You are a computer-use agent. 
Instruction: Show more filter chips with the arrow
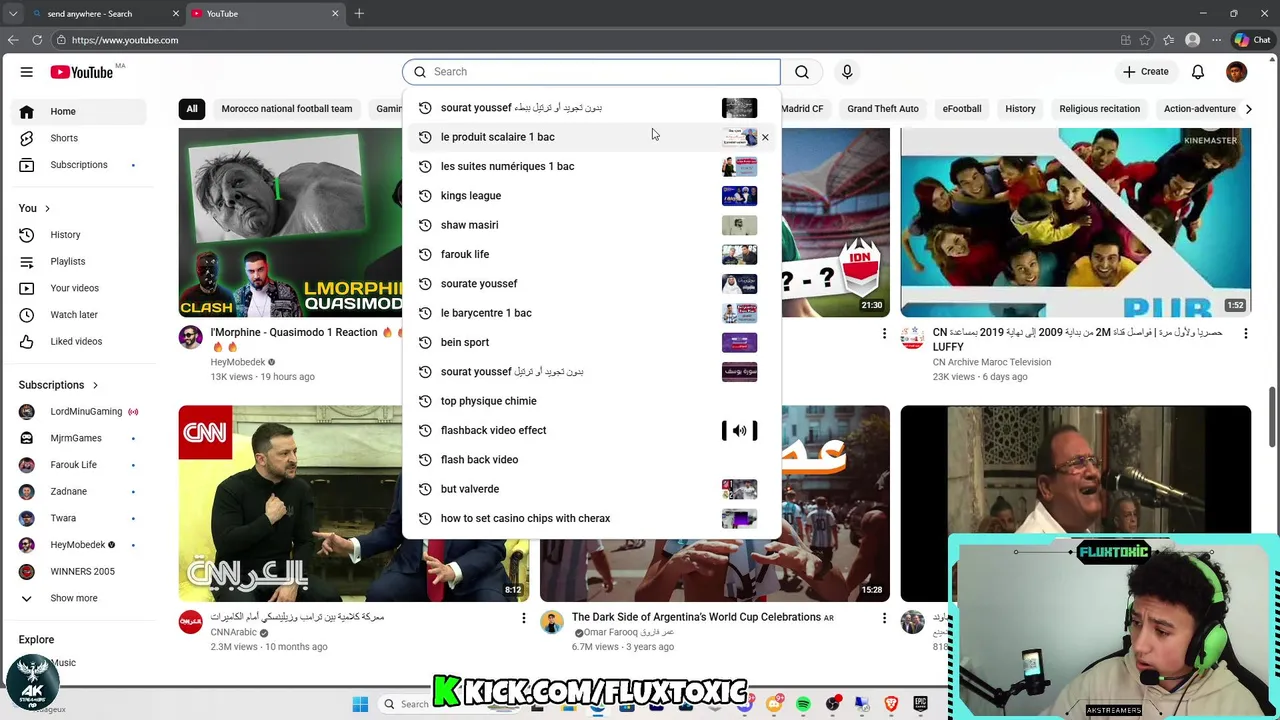tap(1248, 109)
